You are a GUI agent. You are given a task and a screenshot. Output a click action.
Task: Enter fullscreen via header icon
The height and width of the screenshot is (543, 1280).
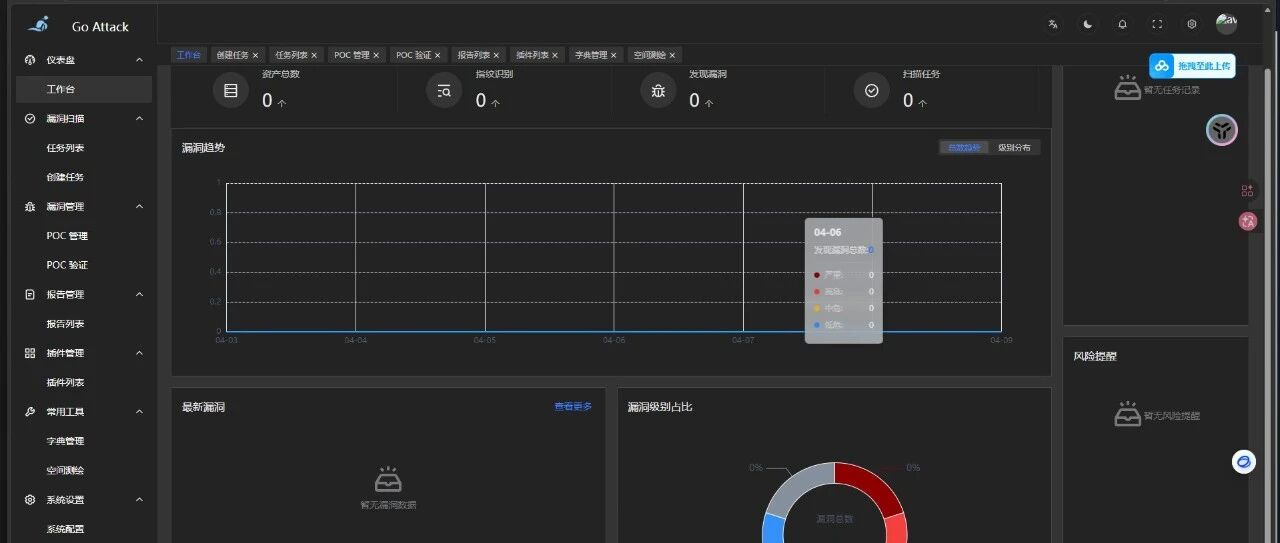(x=1157, y=24)
